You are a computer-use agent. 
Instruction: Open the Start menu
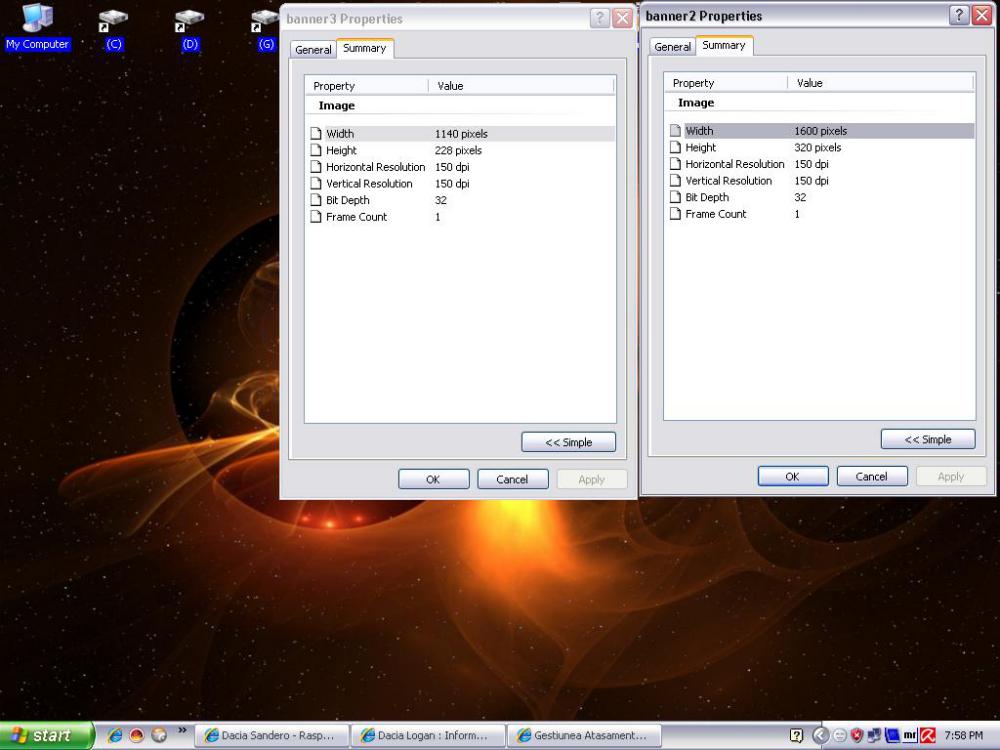point(46,735)
